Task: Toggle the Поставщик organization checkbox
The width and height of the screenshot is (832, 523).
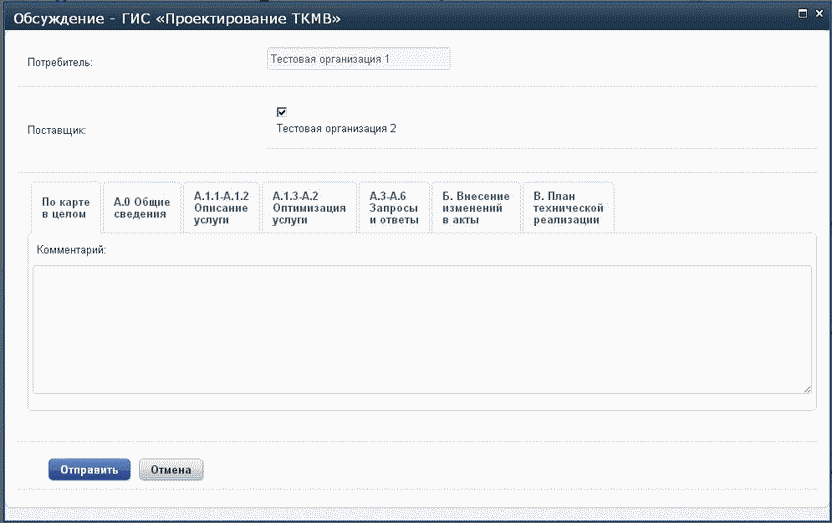Action: tap(281, 112)
